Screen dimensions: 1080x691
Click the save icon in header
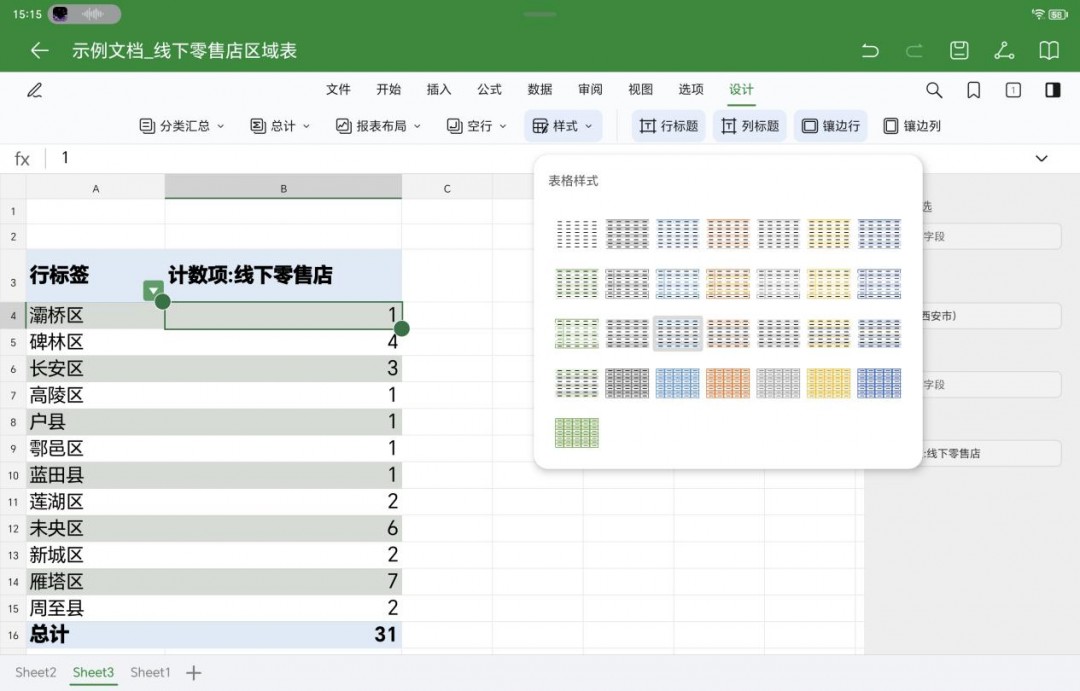coord(959,51)
